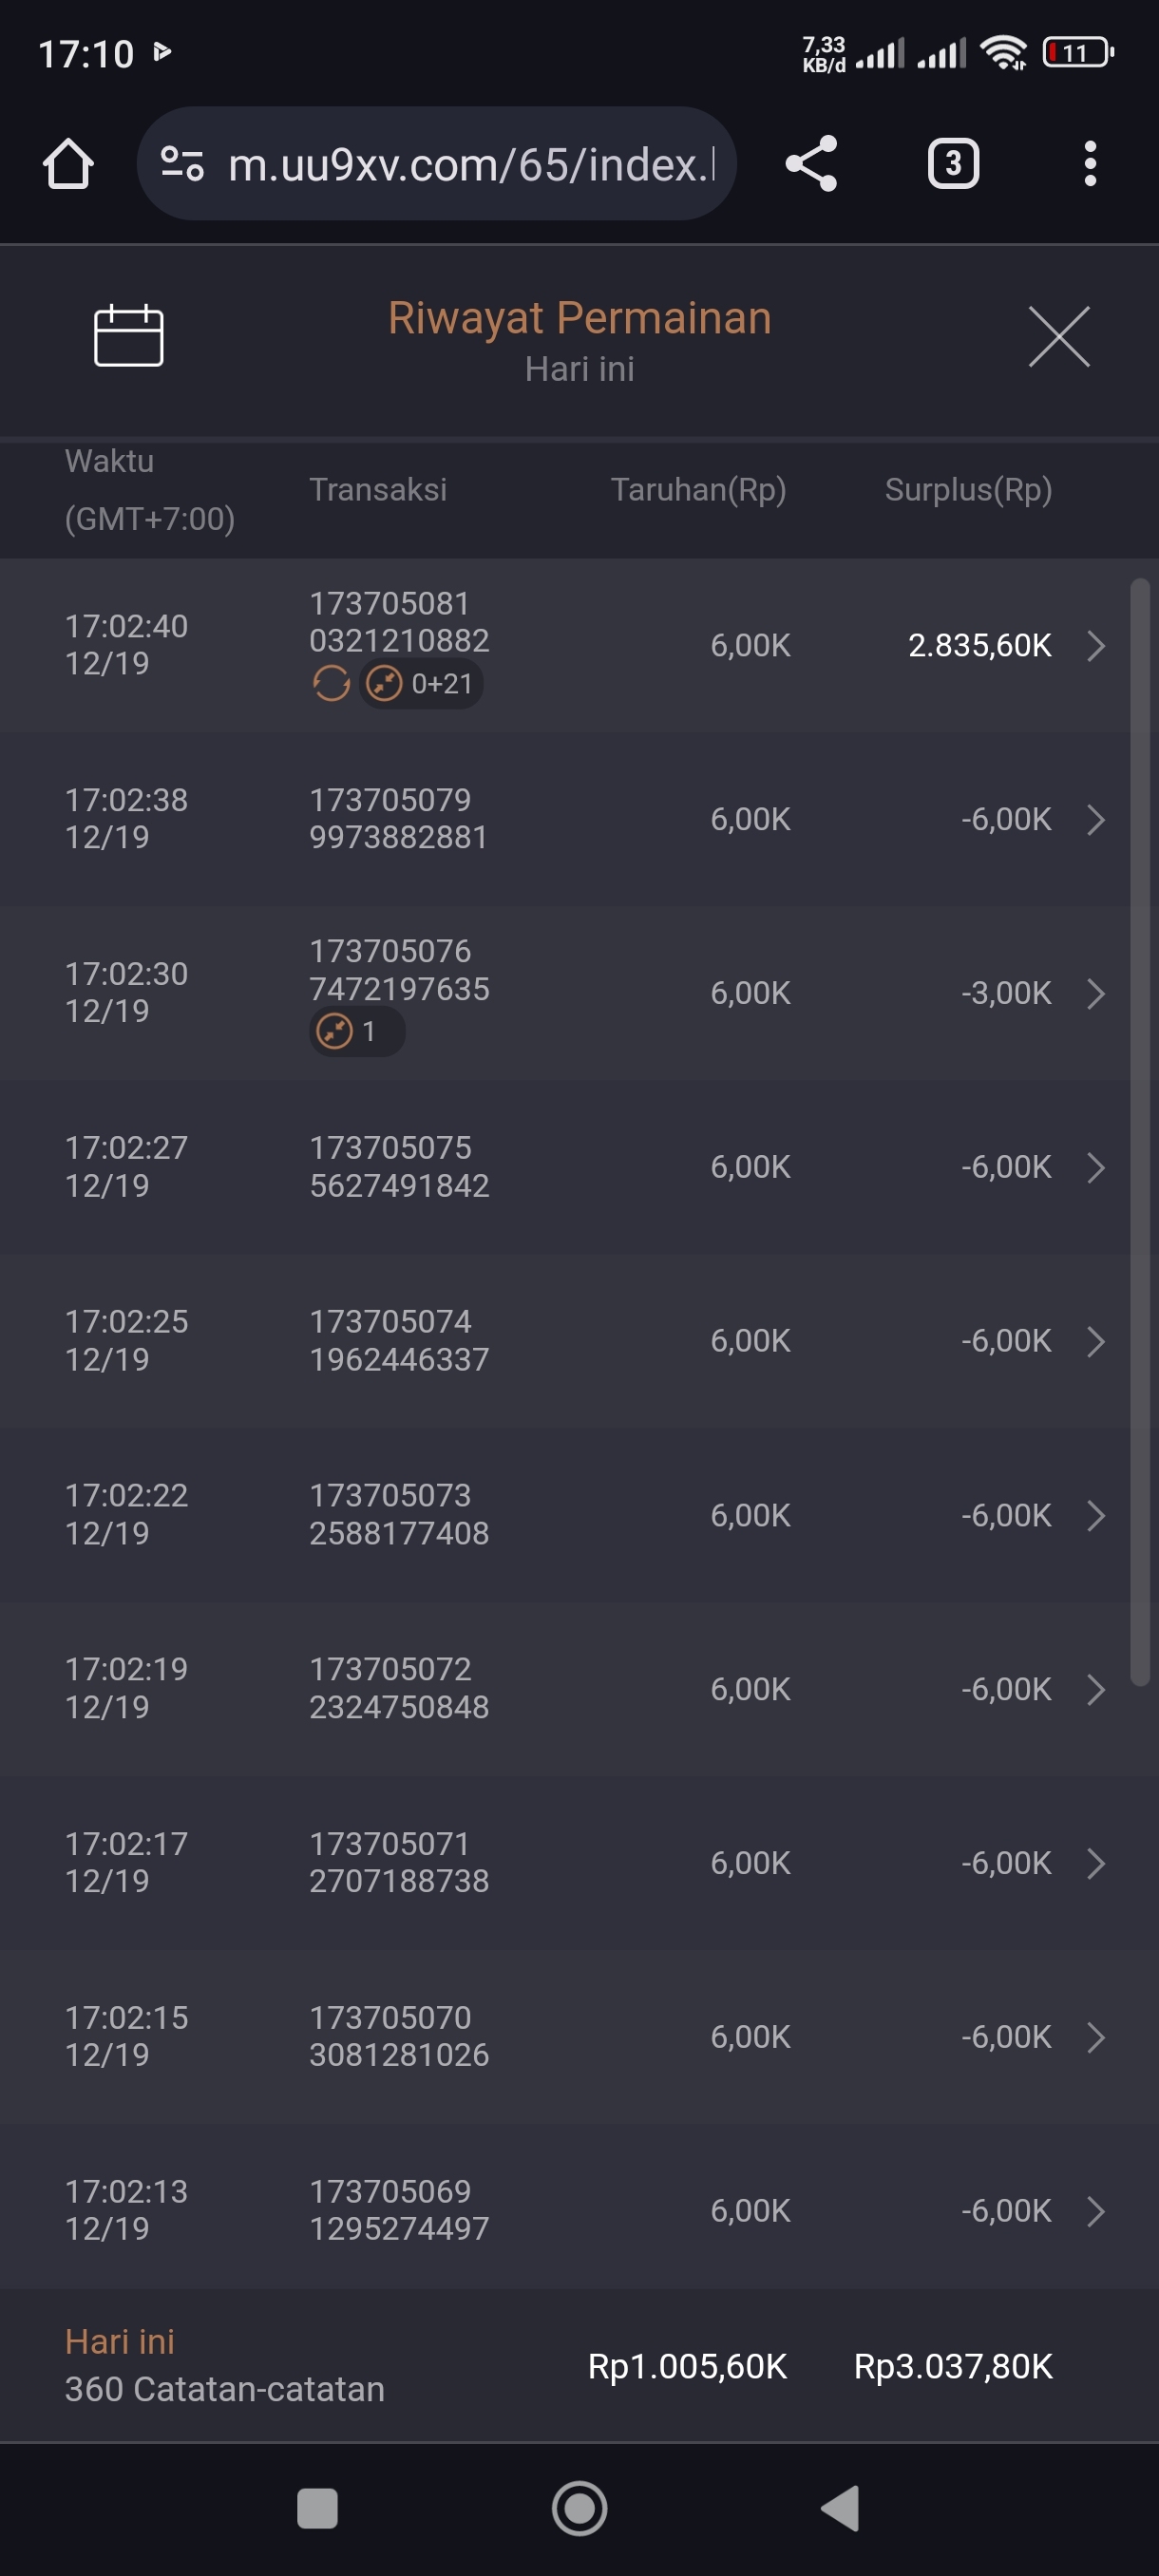This screenshot has width=1159, height=2576.
Task: Open the calendar date picker icon
Action: 128,336
